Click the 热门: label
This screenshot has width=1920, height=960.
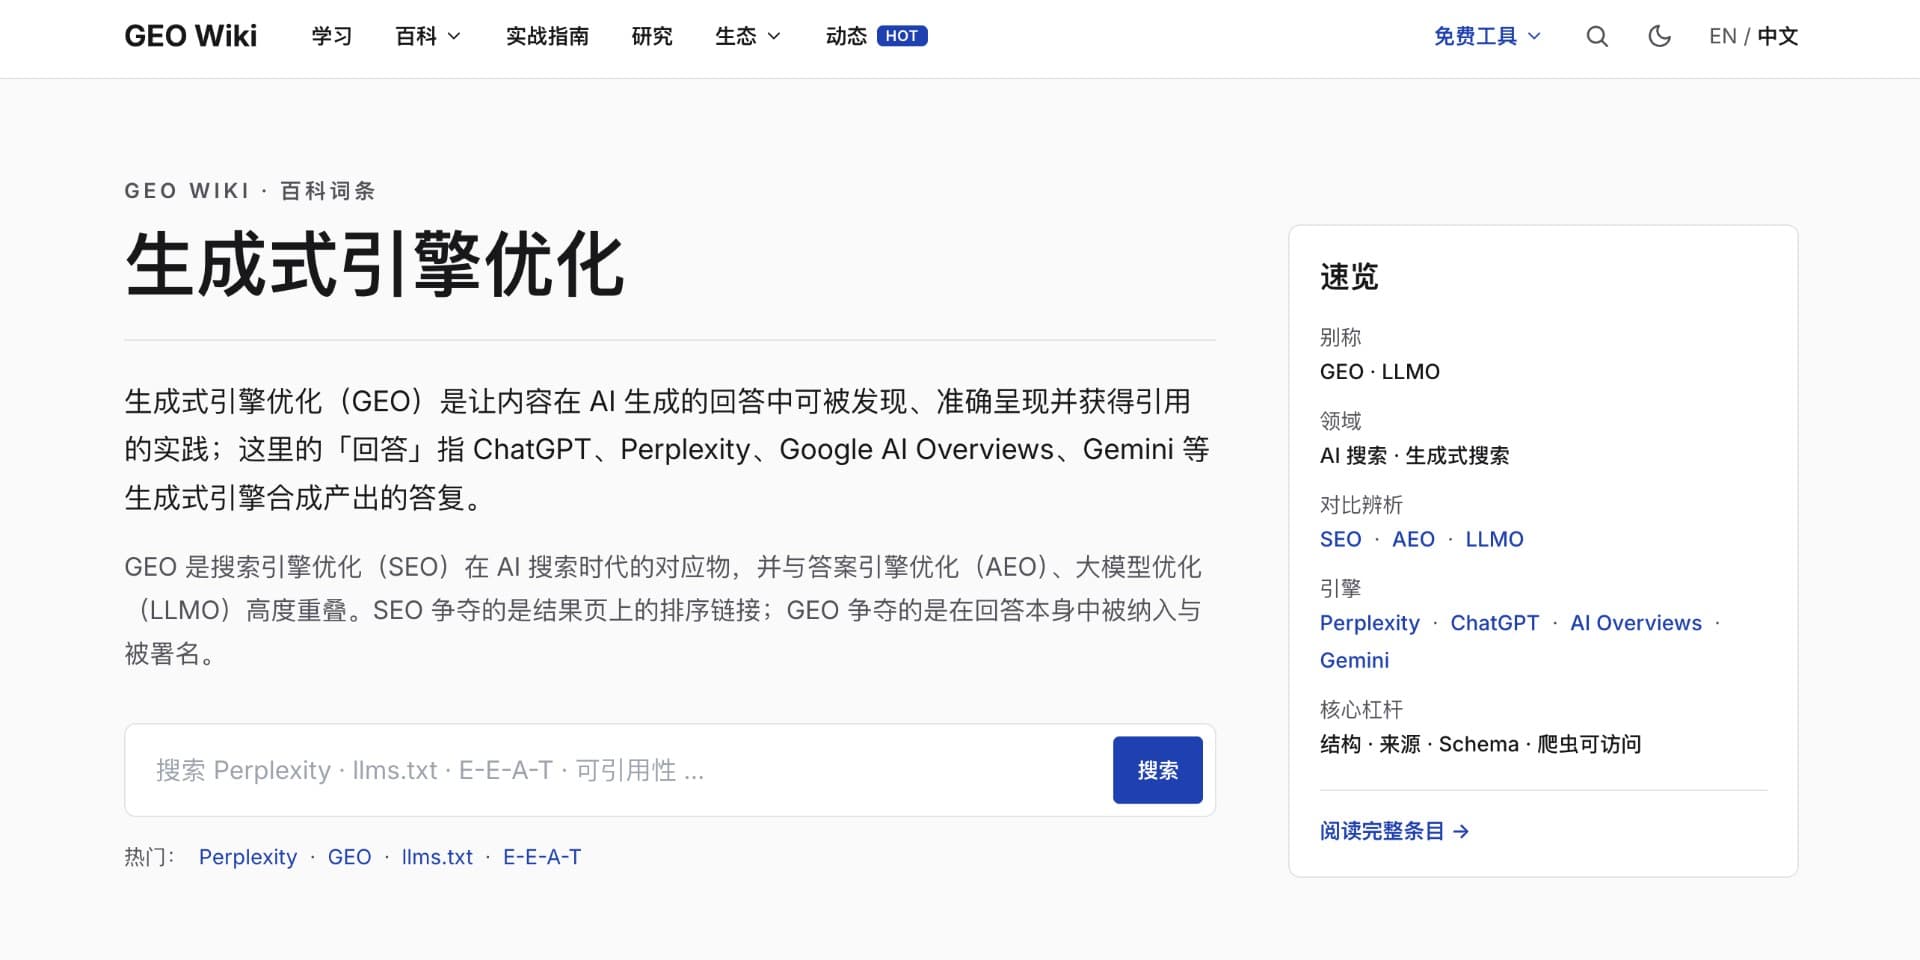(x=149, y=857)
